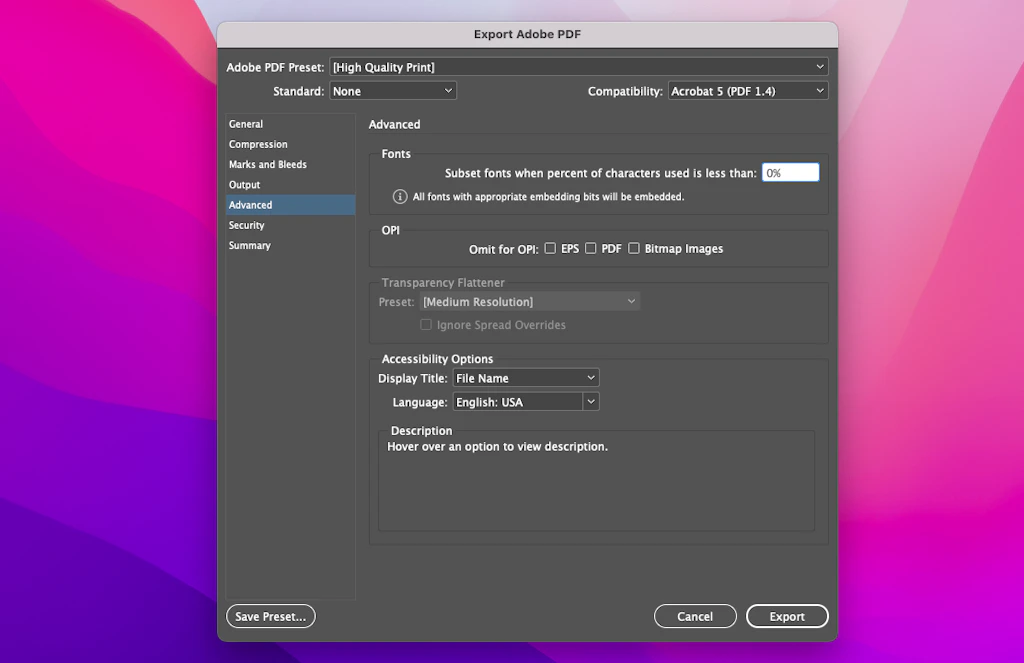1024x663 pixels.
Task: Open the Display Title dropdown
Action: [x=526, y=378]
